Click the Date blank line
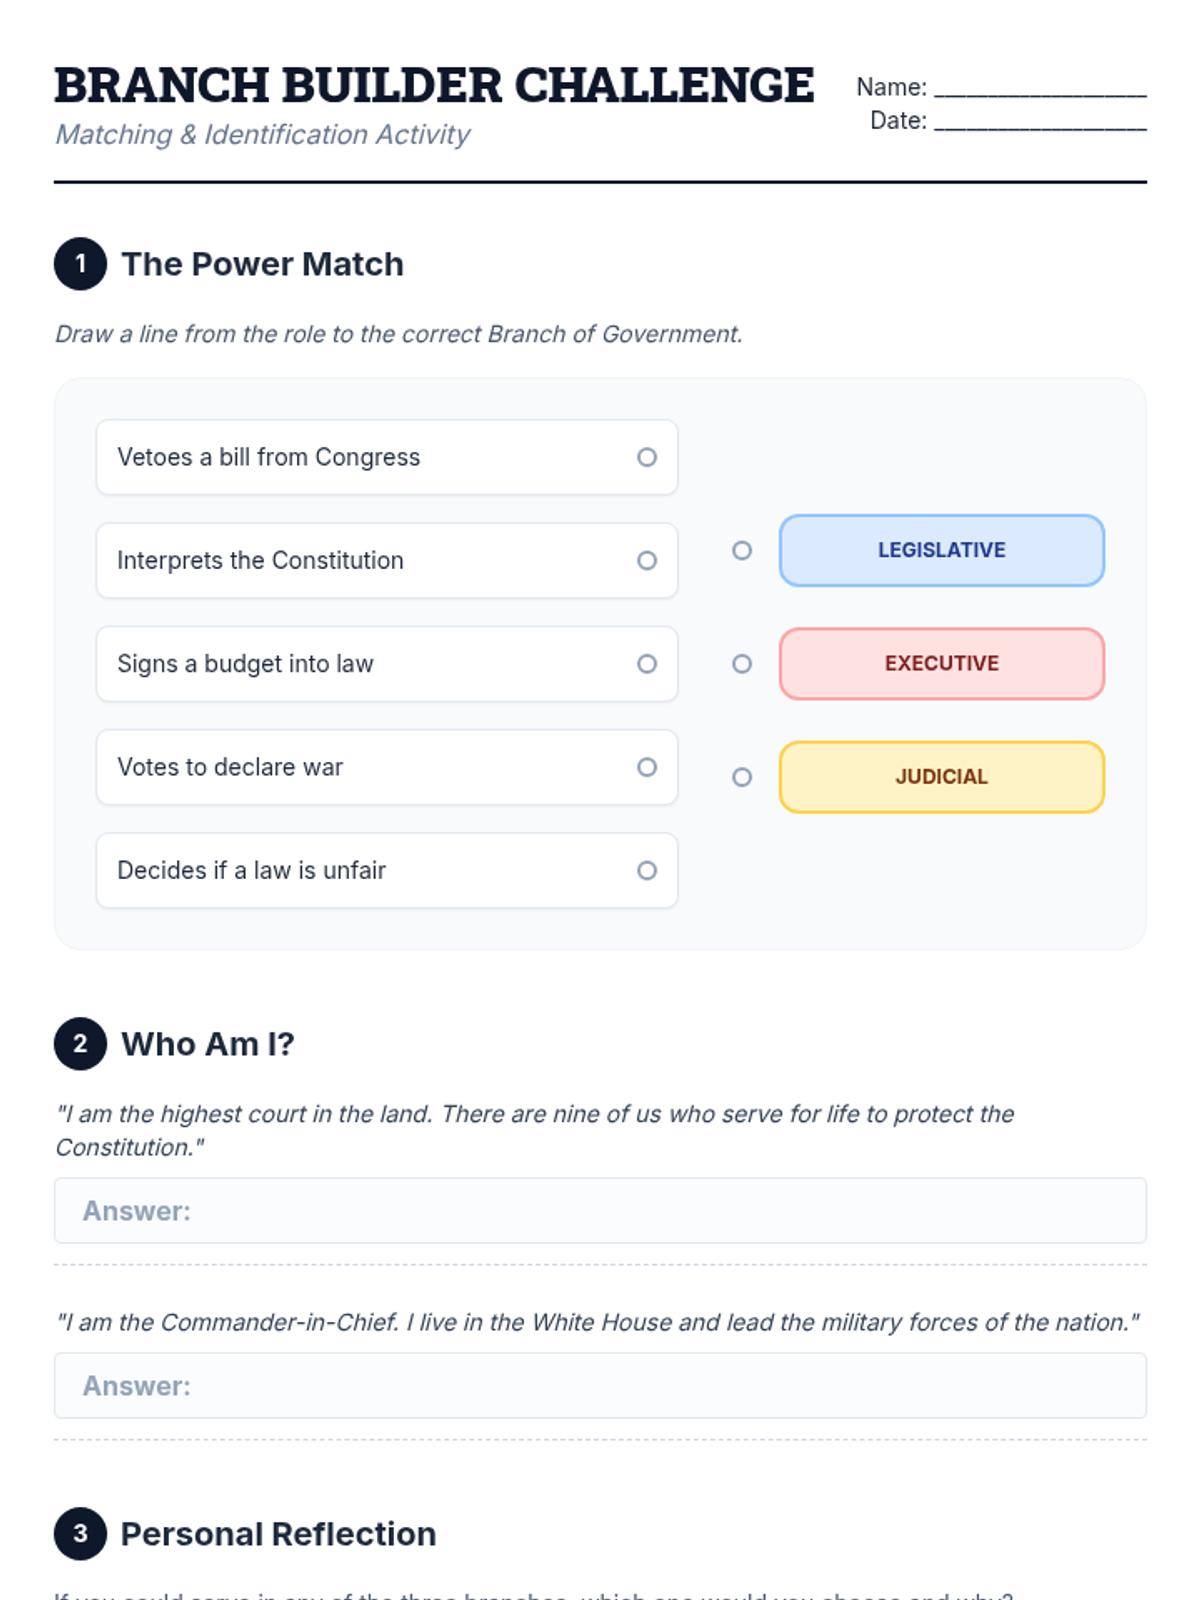 coord(1040,123)
